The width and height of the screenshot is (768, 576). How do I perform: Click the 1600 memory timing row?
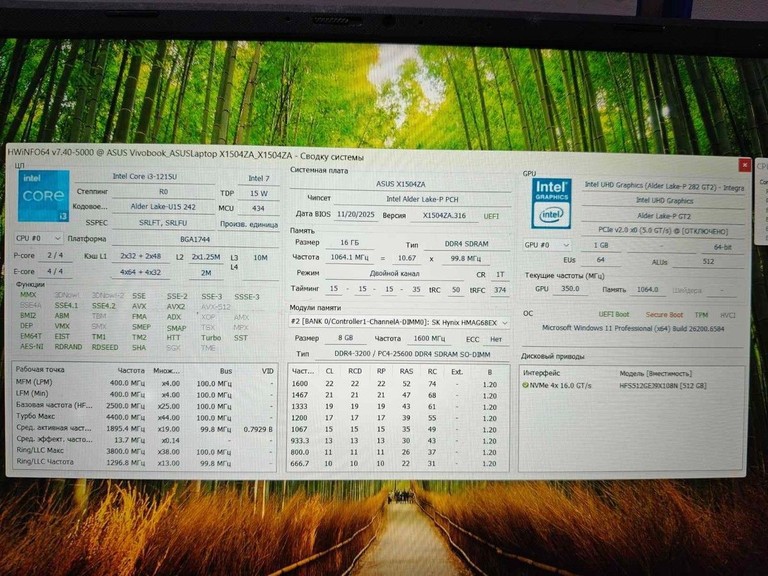coord(398,384)
